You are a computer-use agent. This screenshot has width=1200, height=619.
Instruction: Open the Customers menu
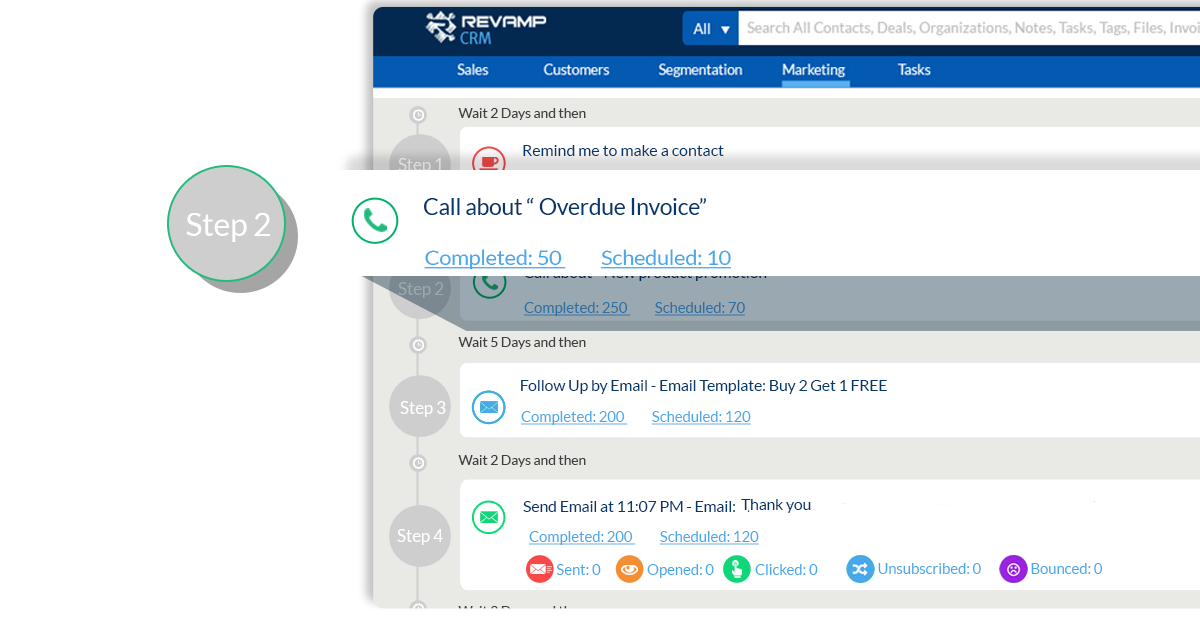click(576, 70)
